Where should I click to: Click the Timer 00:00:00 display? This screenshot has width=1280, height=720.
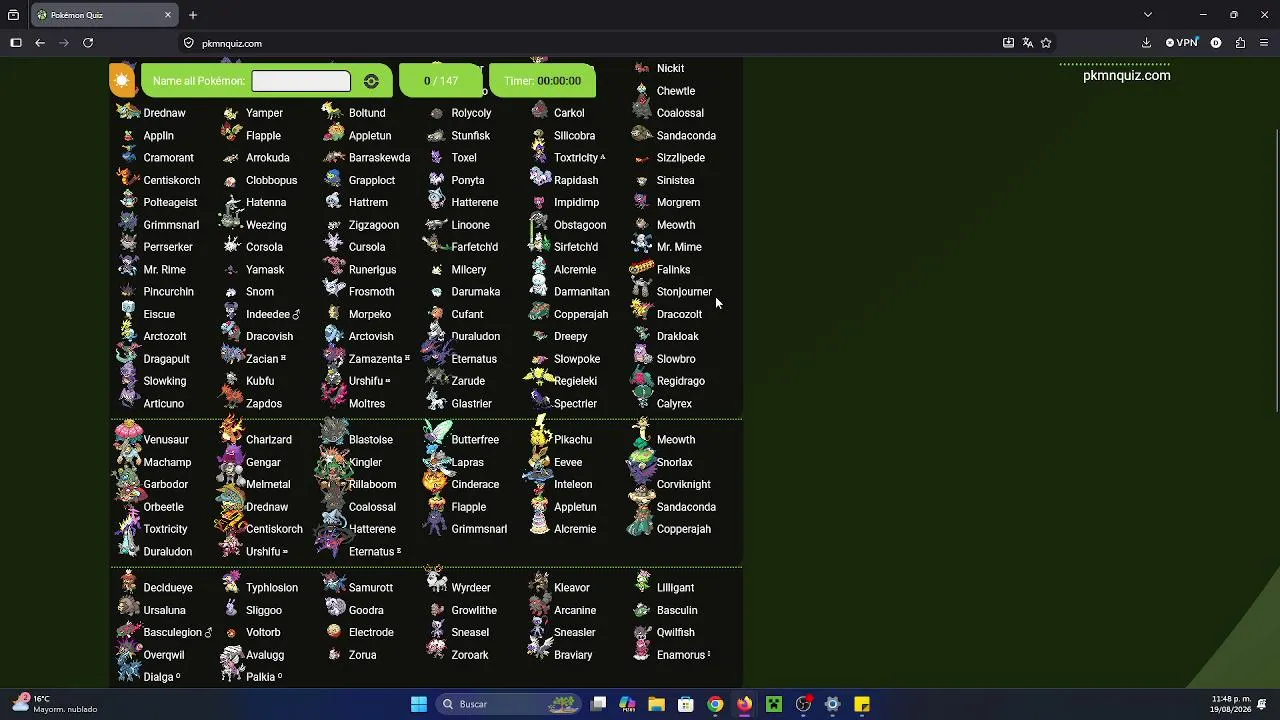tap(543, 81)
